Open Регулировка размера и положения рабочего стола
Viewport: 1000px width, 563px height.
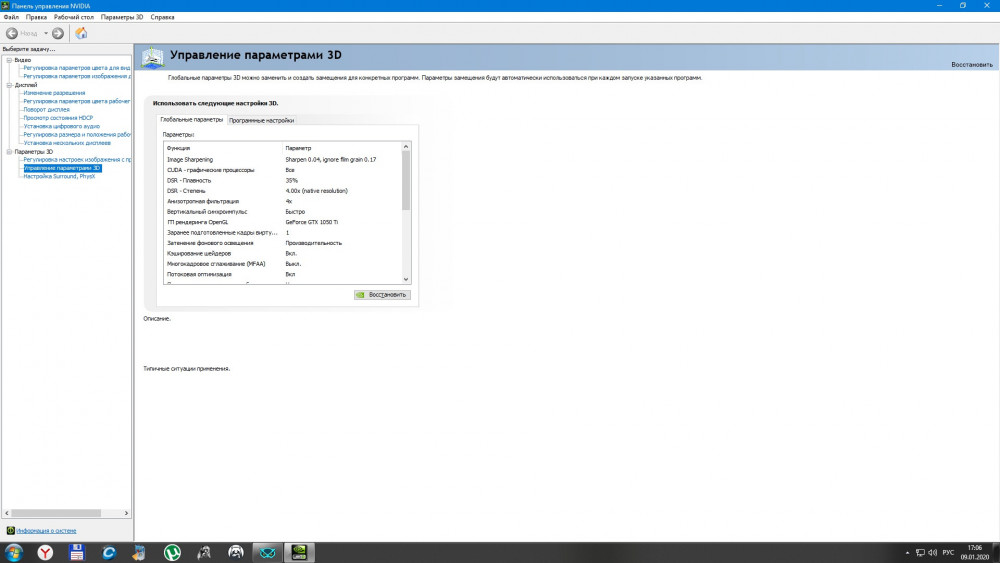click(x=77, y=135)
